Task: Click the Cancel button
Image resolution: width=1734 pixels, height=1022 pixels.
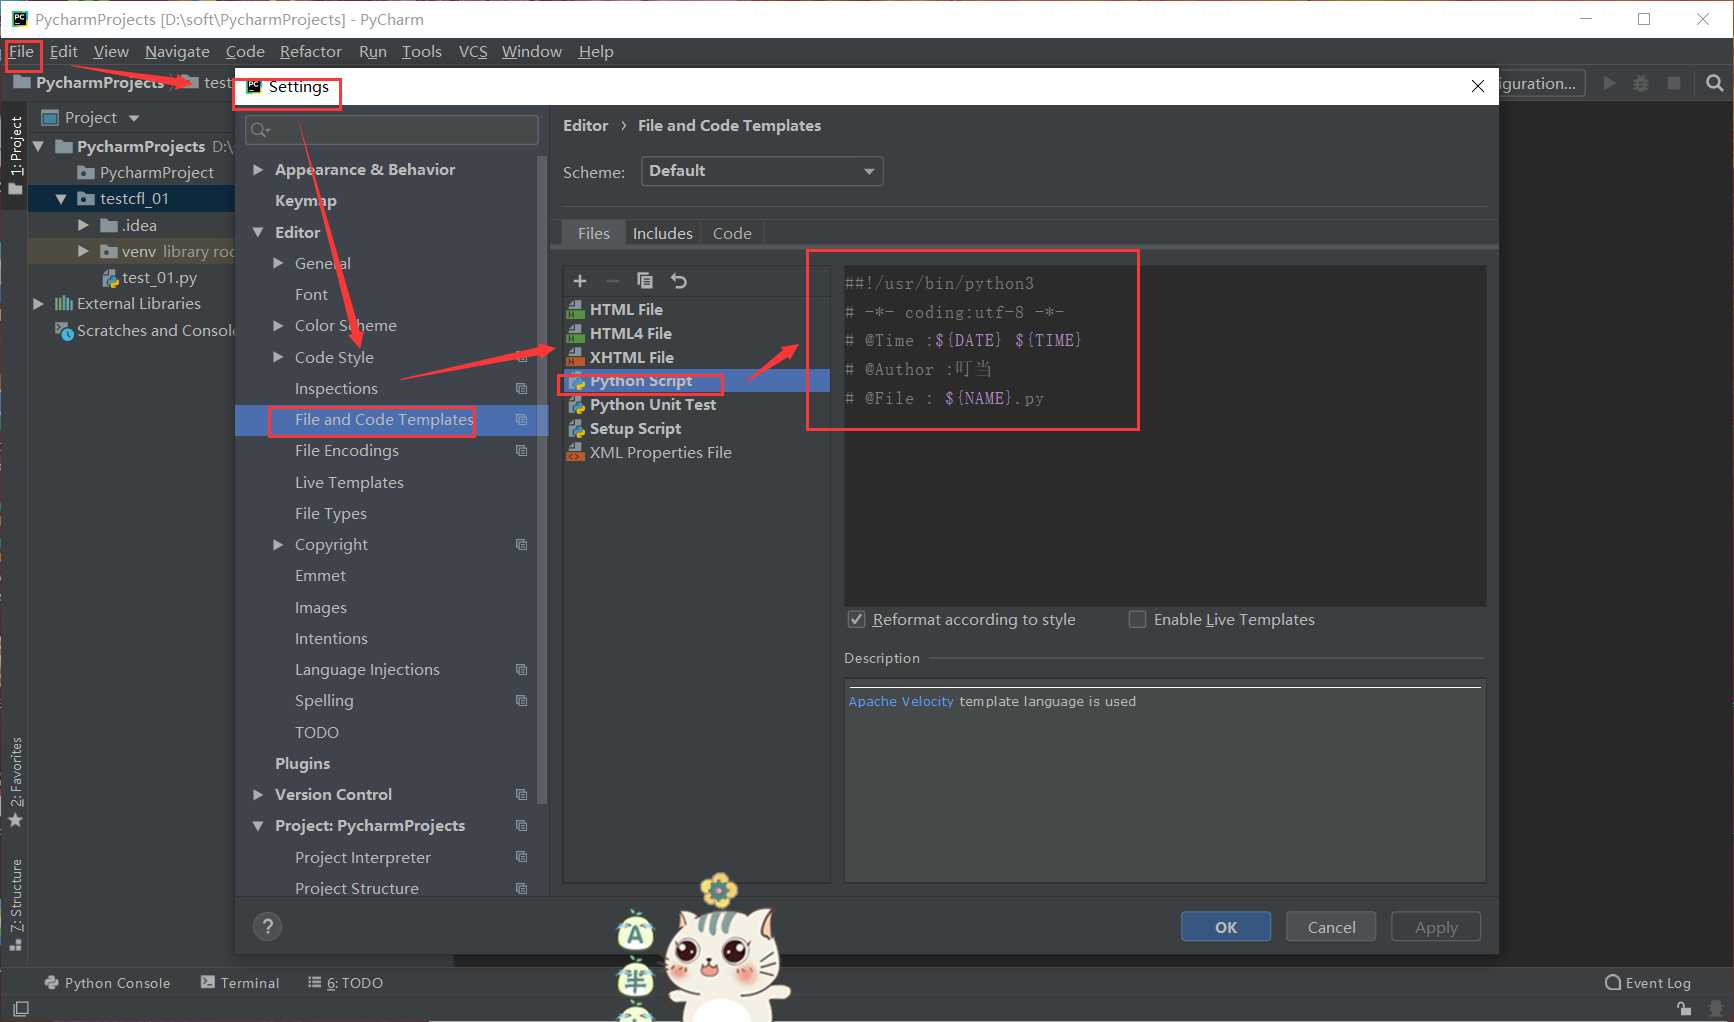Action: pos(1331,927)
